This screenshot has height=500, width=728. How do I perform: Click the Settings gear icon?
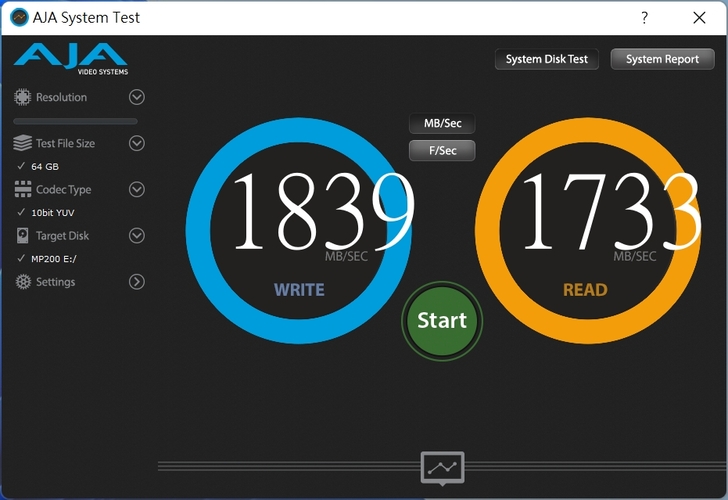22,282
